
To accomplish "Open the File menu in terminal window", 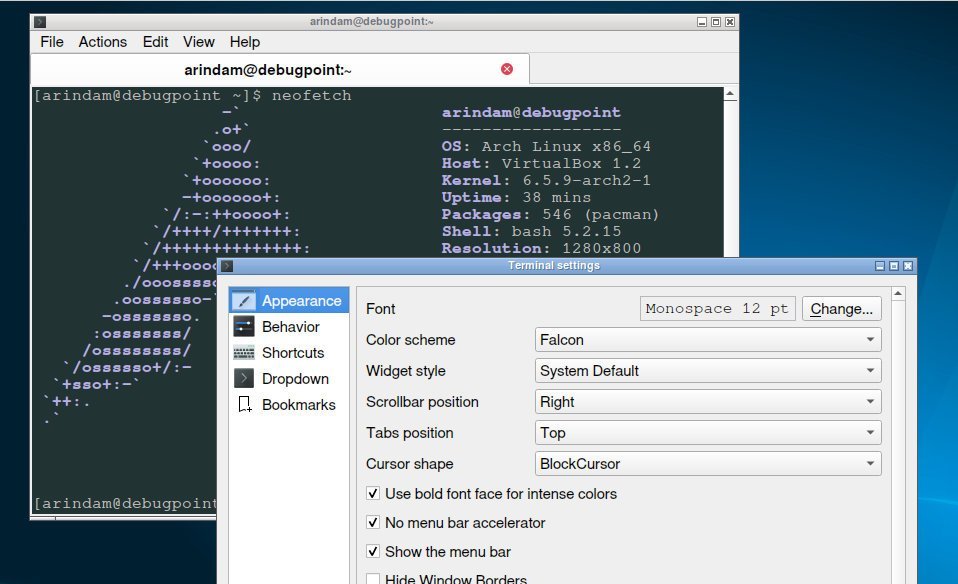I will (52, 42).
